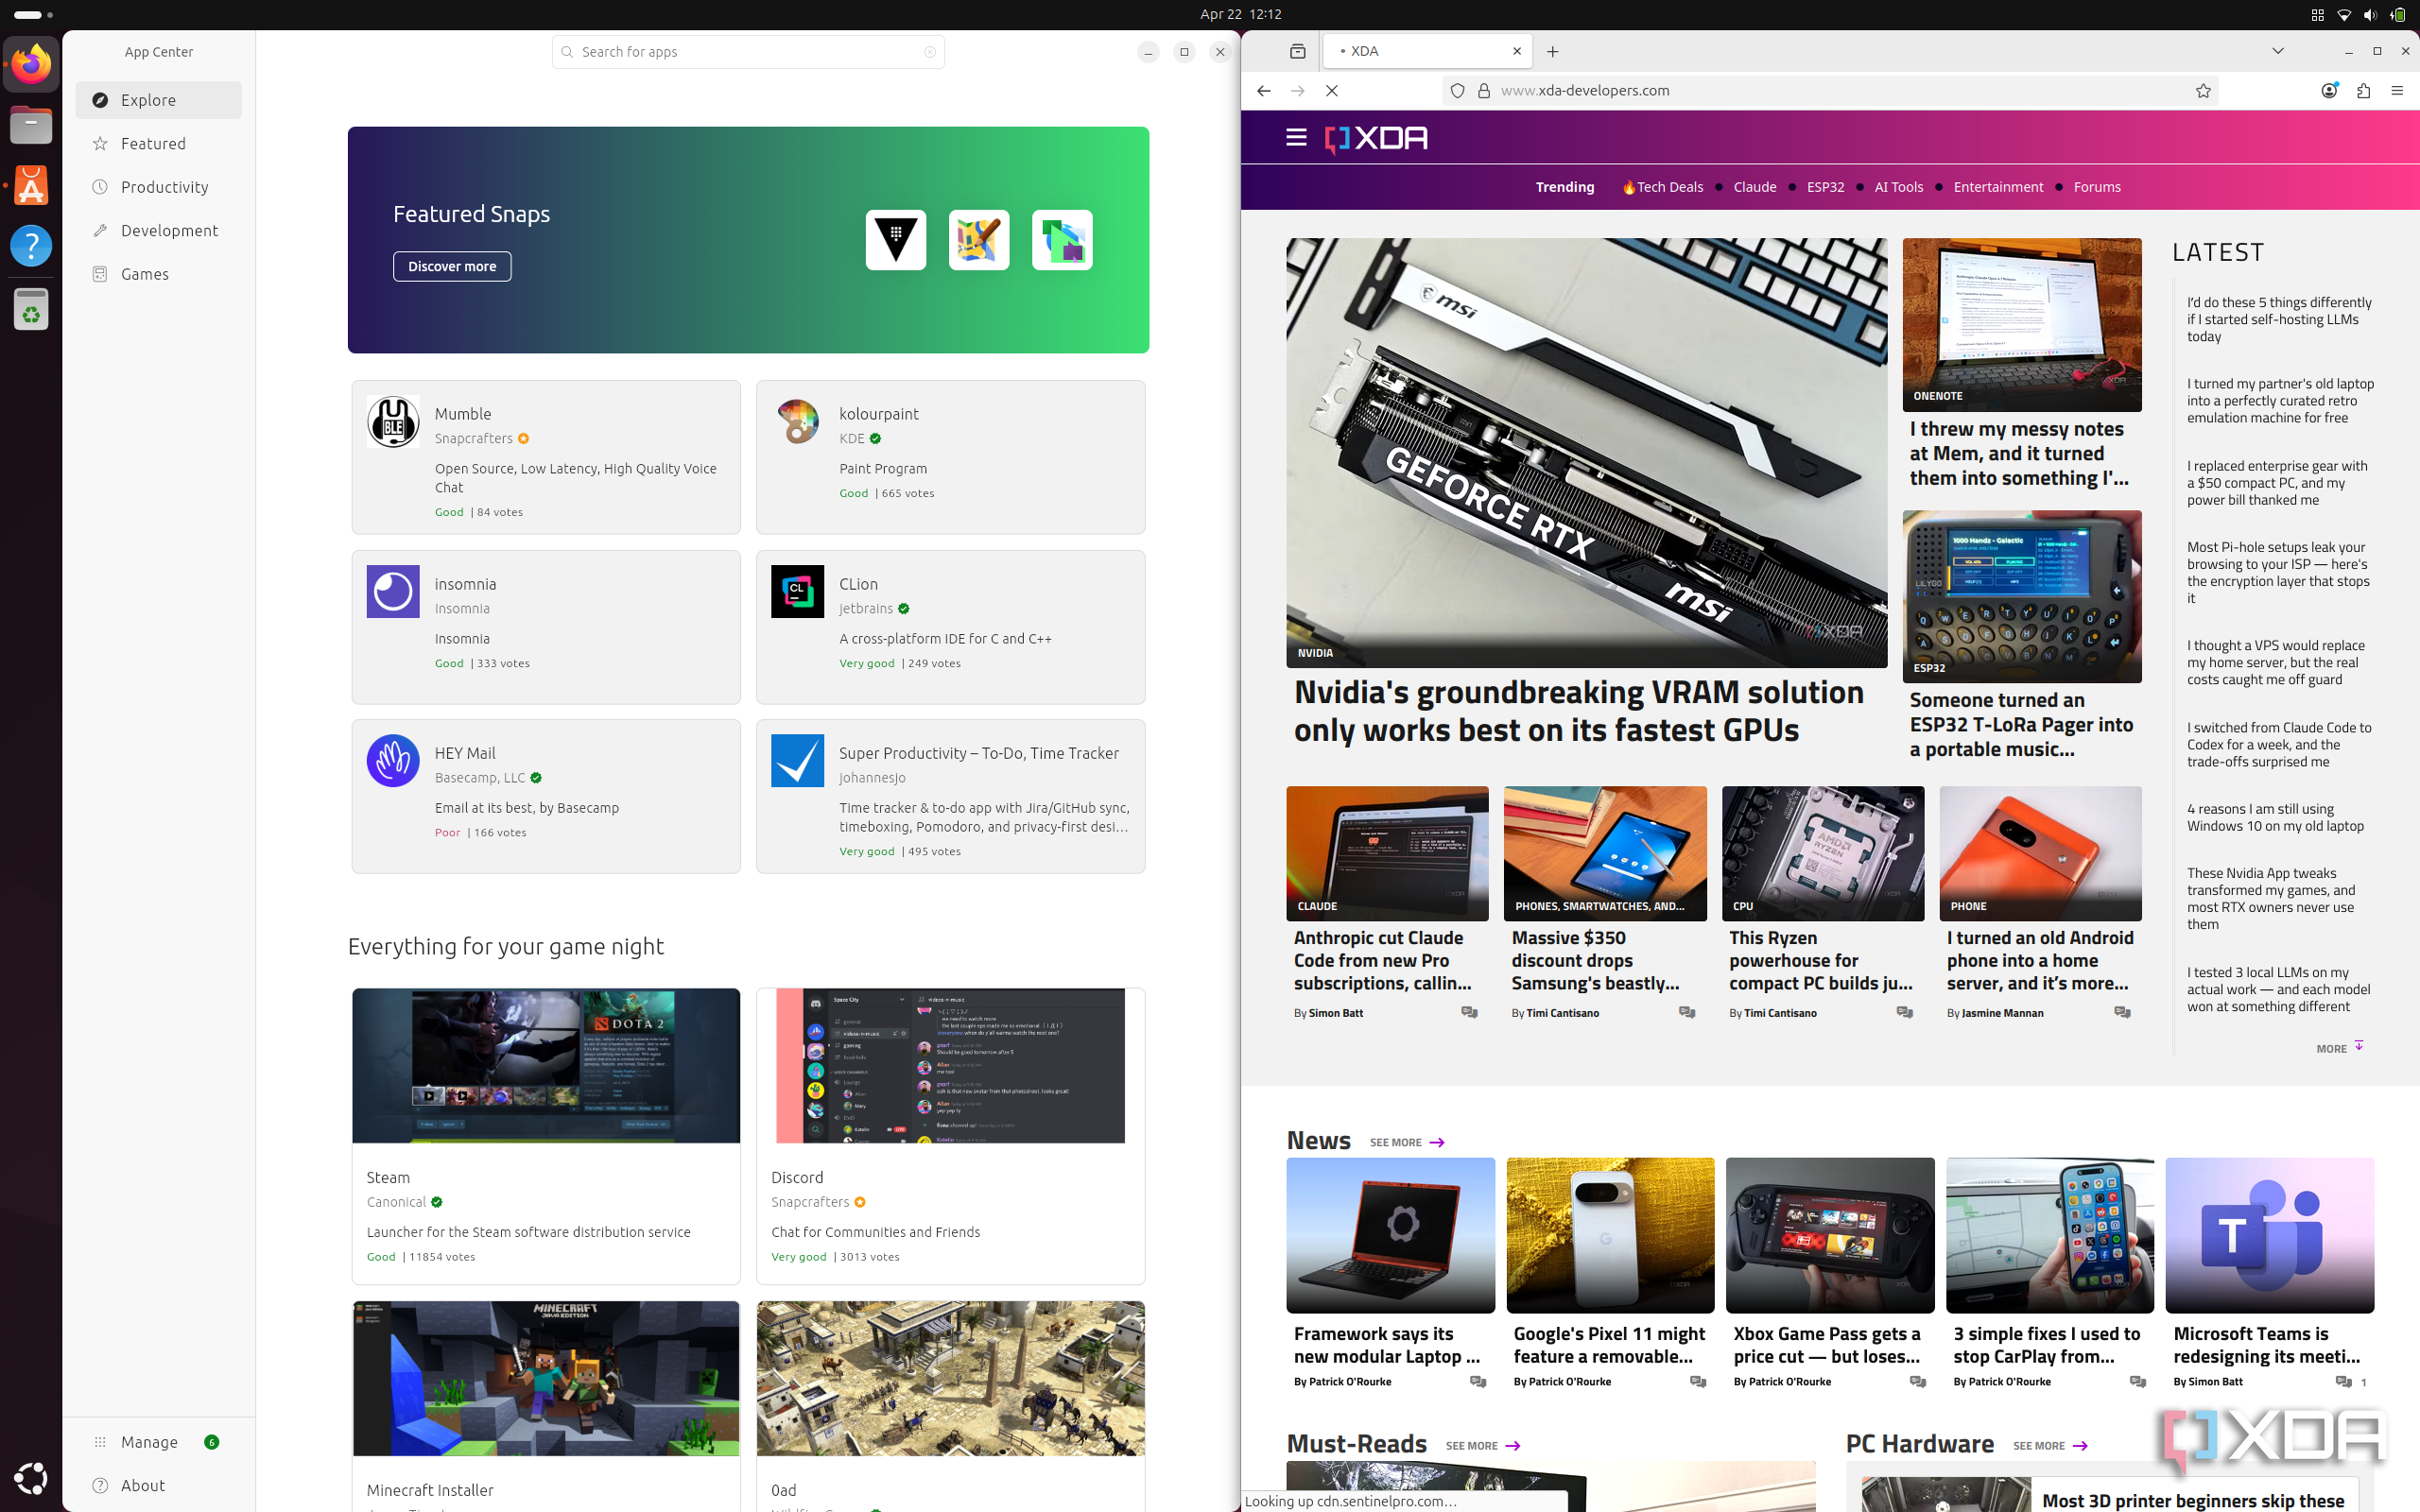Click See More beside News heading
The image size is (2420, 1512).
tap(1407, 1143)
